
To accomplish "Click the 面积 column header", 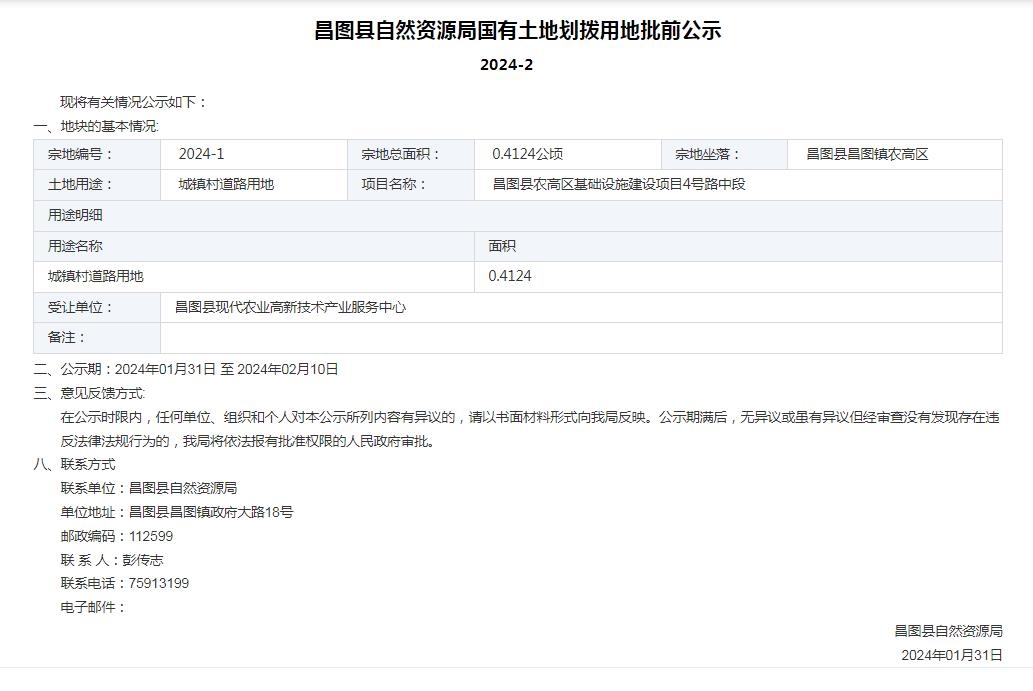I will 739,246.
